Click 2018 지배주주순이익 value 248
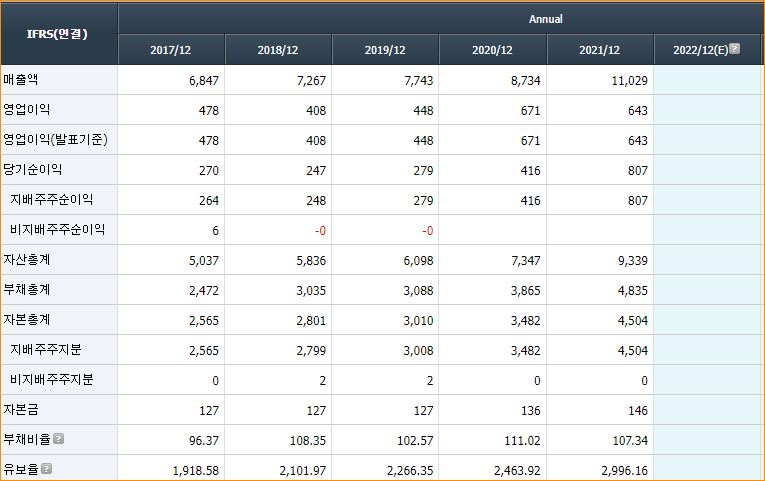 (316, 200)
